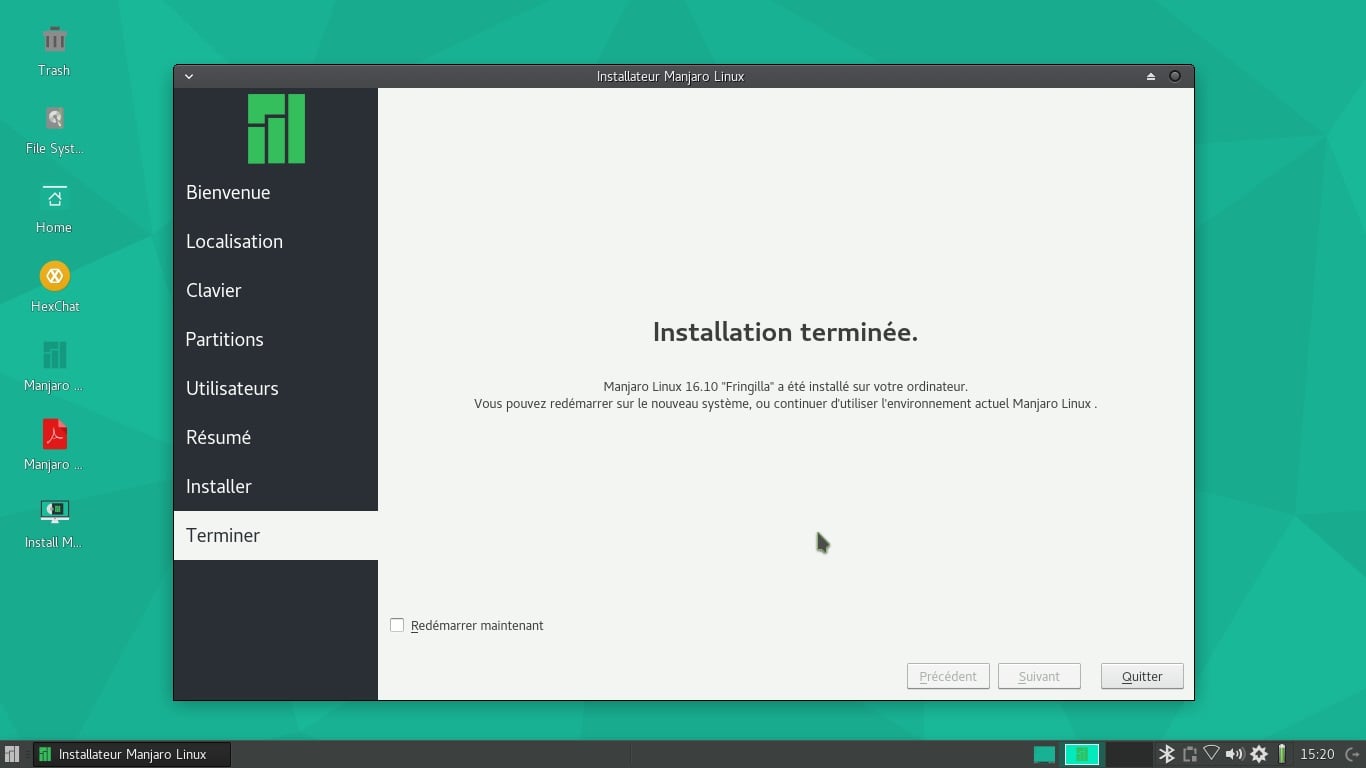This screenshot has height=768, width=1366.
Task: Select the Bienvenue step in sidebar
Action: (276, 192)
